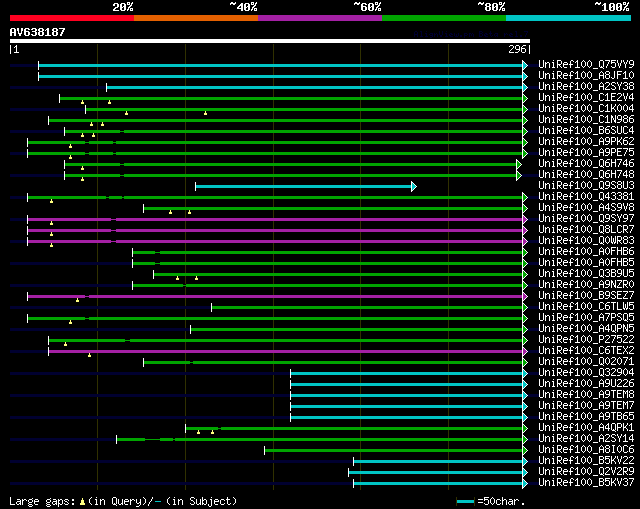Open the UniRef100_Q75VY9 hit label

(x=585, y=65)
